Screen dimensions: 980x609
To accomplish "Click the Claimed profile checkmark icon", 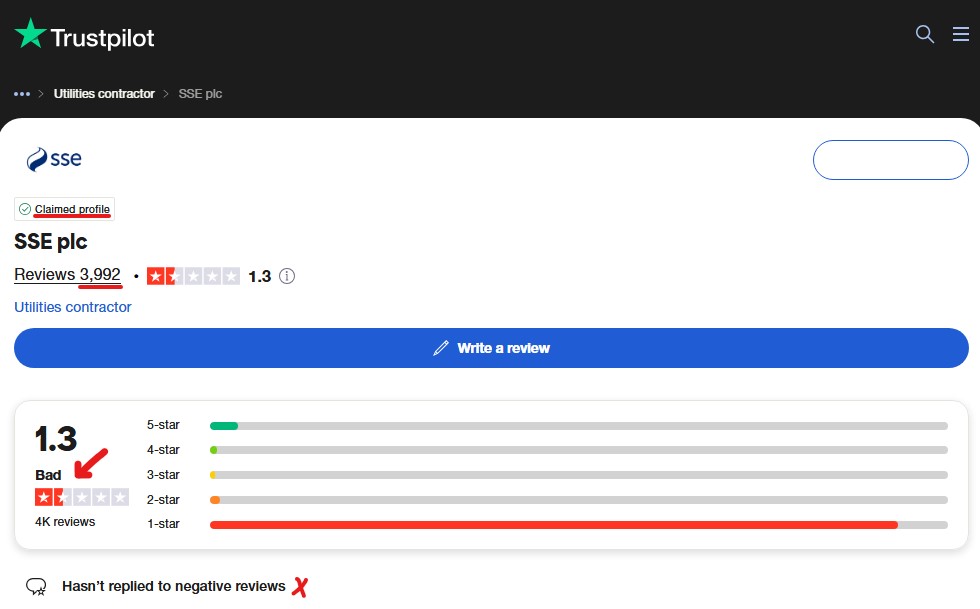I will click(24, 209).
